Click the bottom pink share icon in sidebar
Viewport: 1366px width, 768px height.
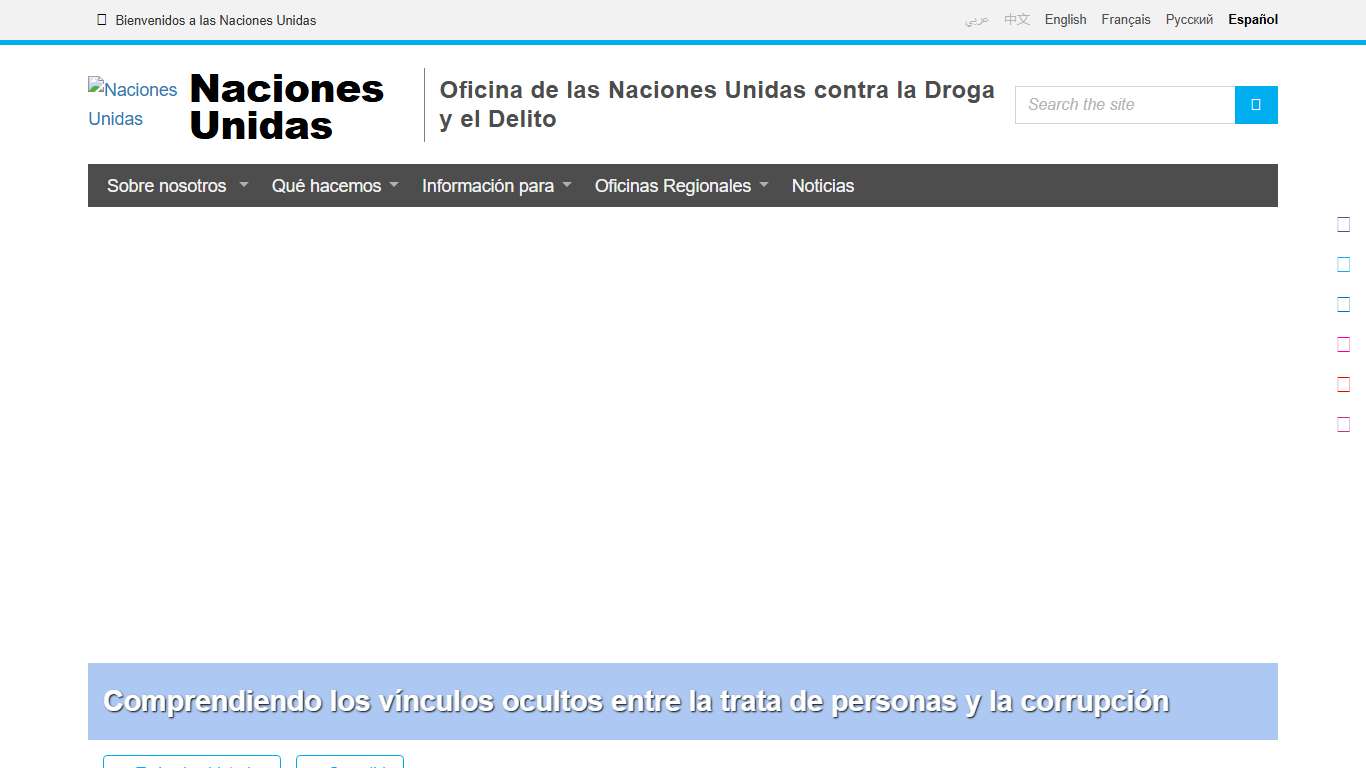point(1344,424)
